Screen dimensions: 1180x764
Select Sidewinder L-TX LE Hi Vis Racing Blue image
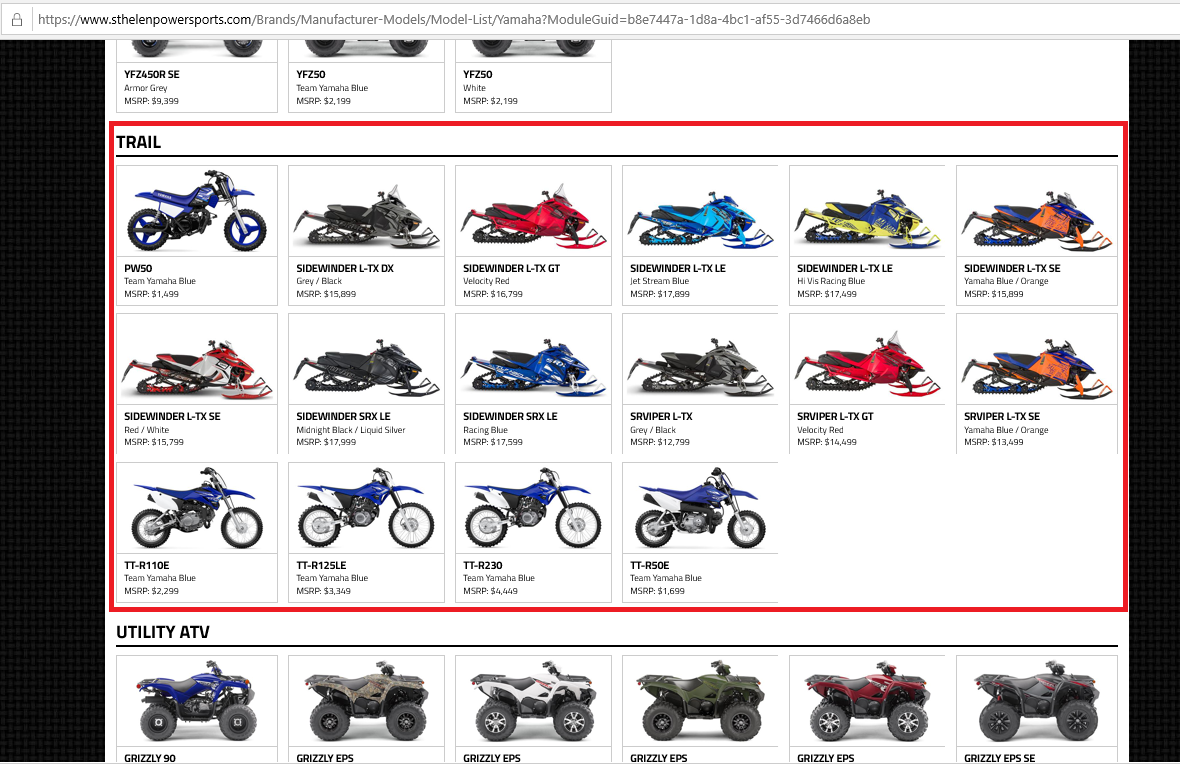coord(868,212)
